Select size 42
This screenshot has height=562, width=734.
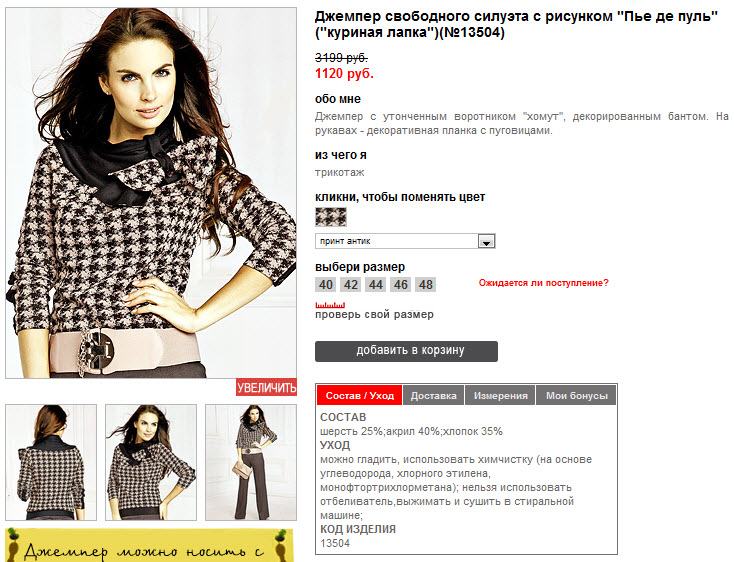click(x=351, y=285)
